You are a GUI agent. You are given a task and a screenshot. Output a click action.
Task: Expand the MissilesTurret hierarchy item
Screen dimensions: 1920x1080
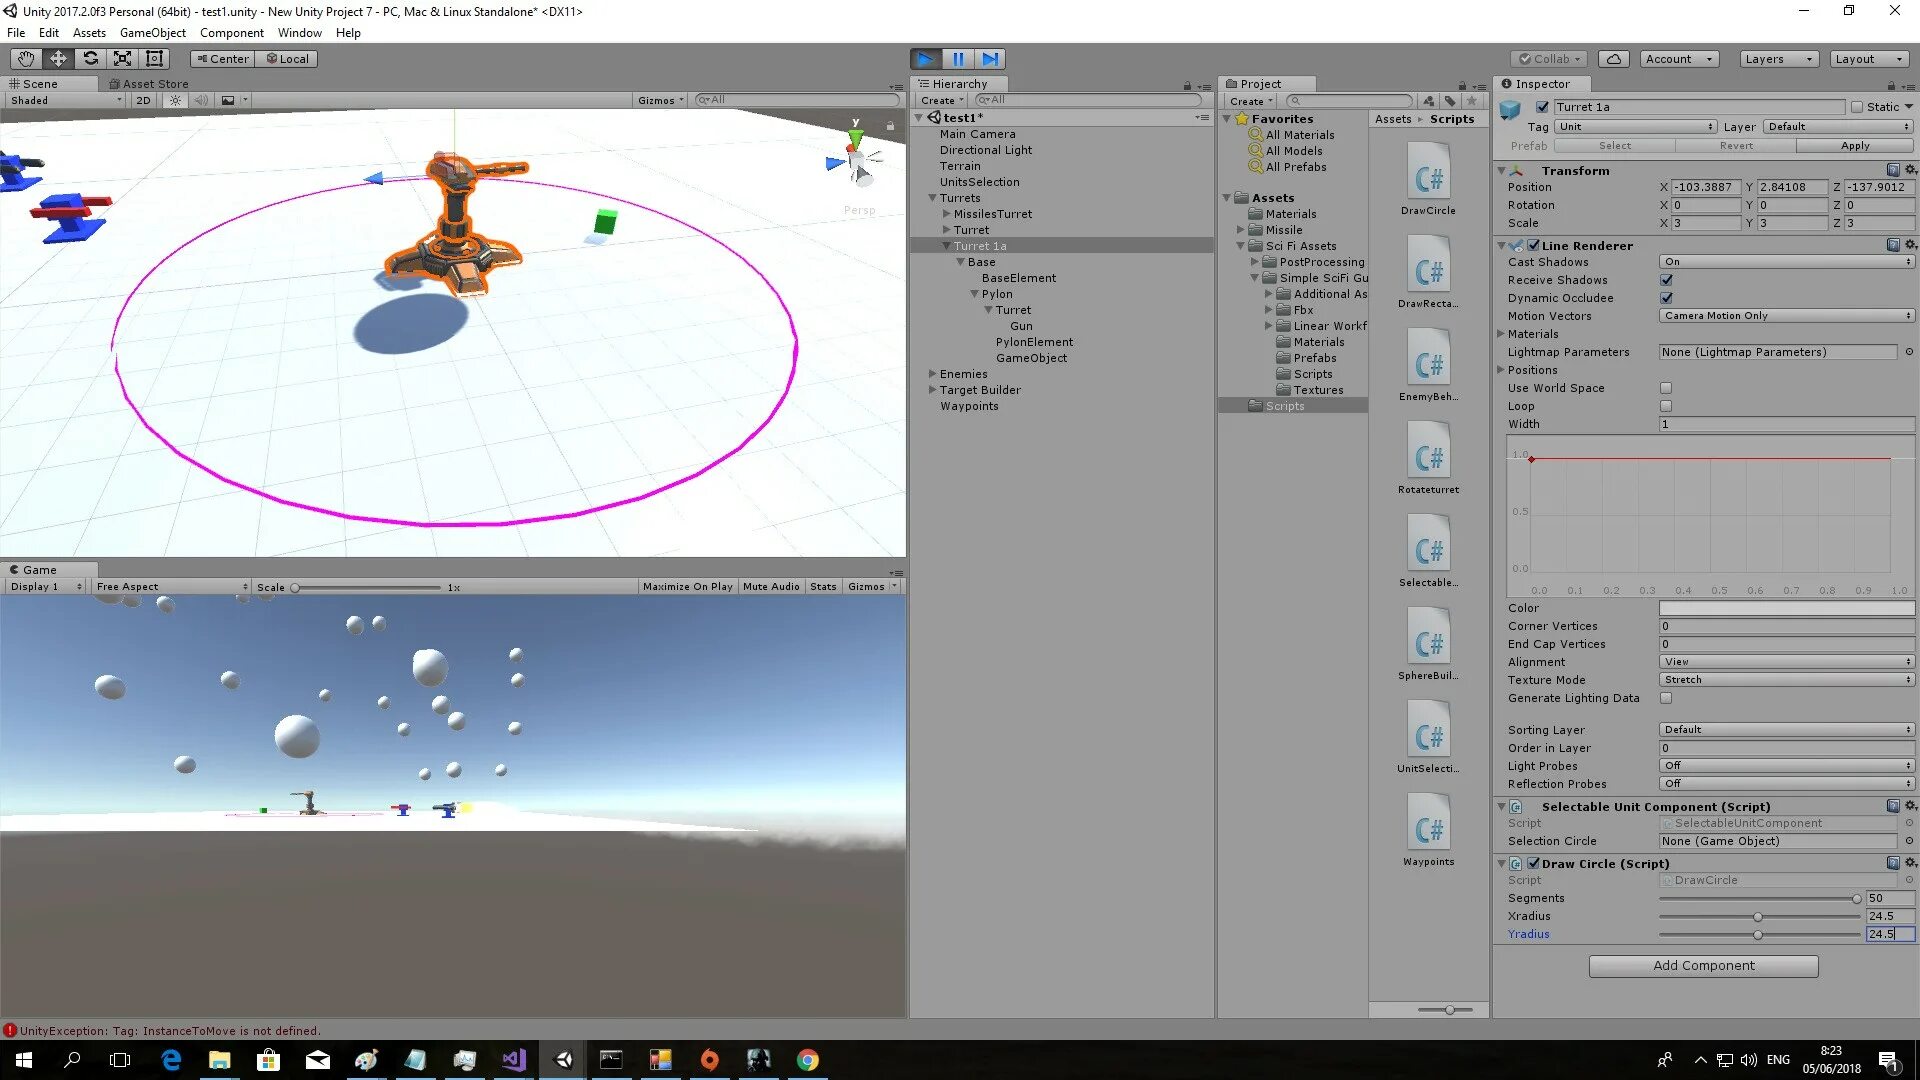click(946, 214)
